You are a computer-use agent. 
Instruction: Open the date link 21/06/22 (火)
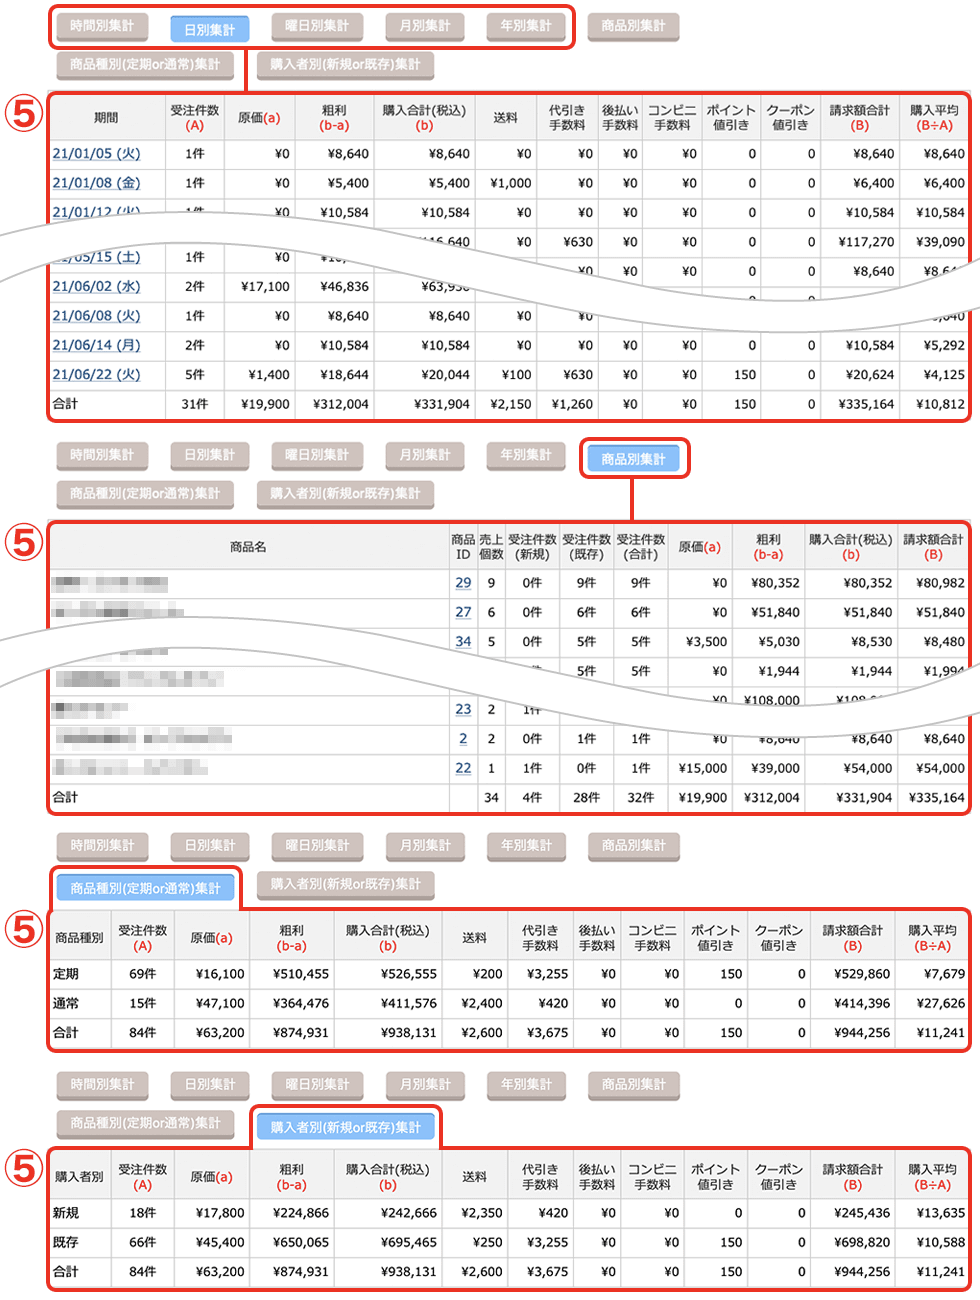(x=96, y=375)
